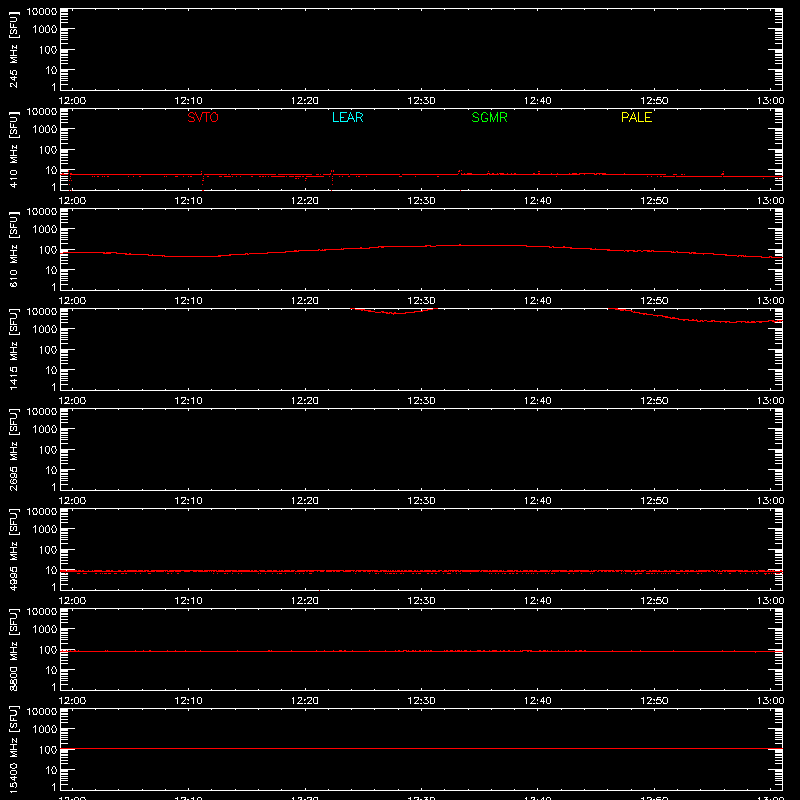This screenshot has height=800, width=800.
Task: Select the 10 tick on the 1415 MHz axis
Action: point(51,370)
